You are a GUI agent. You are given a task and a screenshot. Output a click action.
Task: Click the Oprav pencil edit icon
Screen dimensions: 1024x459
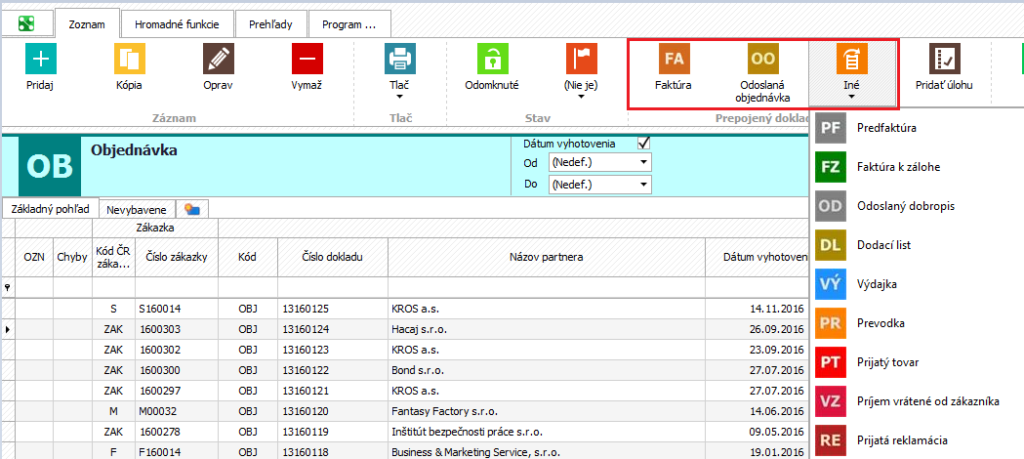218,59
